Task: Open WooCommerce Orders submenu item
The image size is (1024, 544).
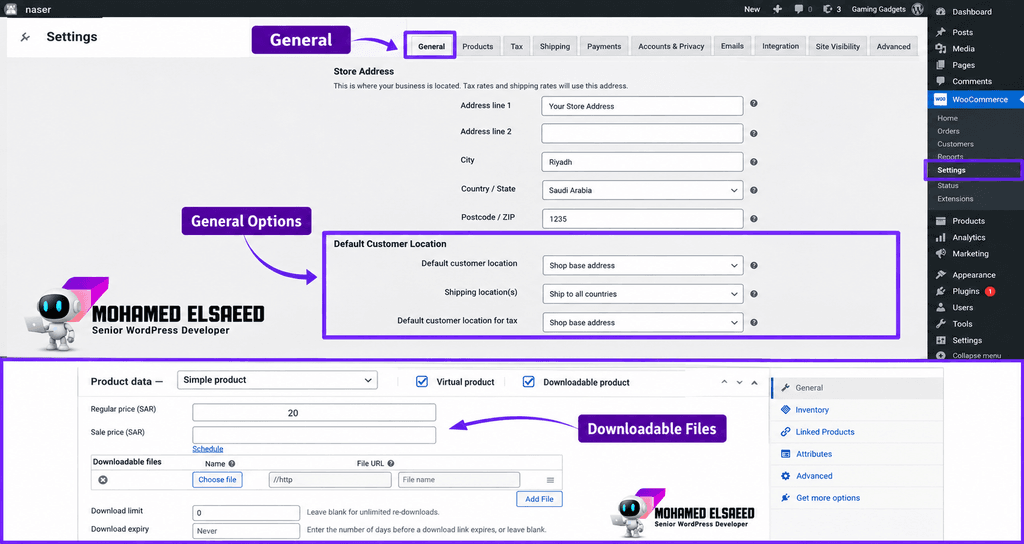Action: (x=948, y=131)
